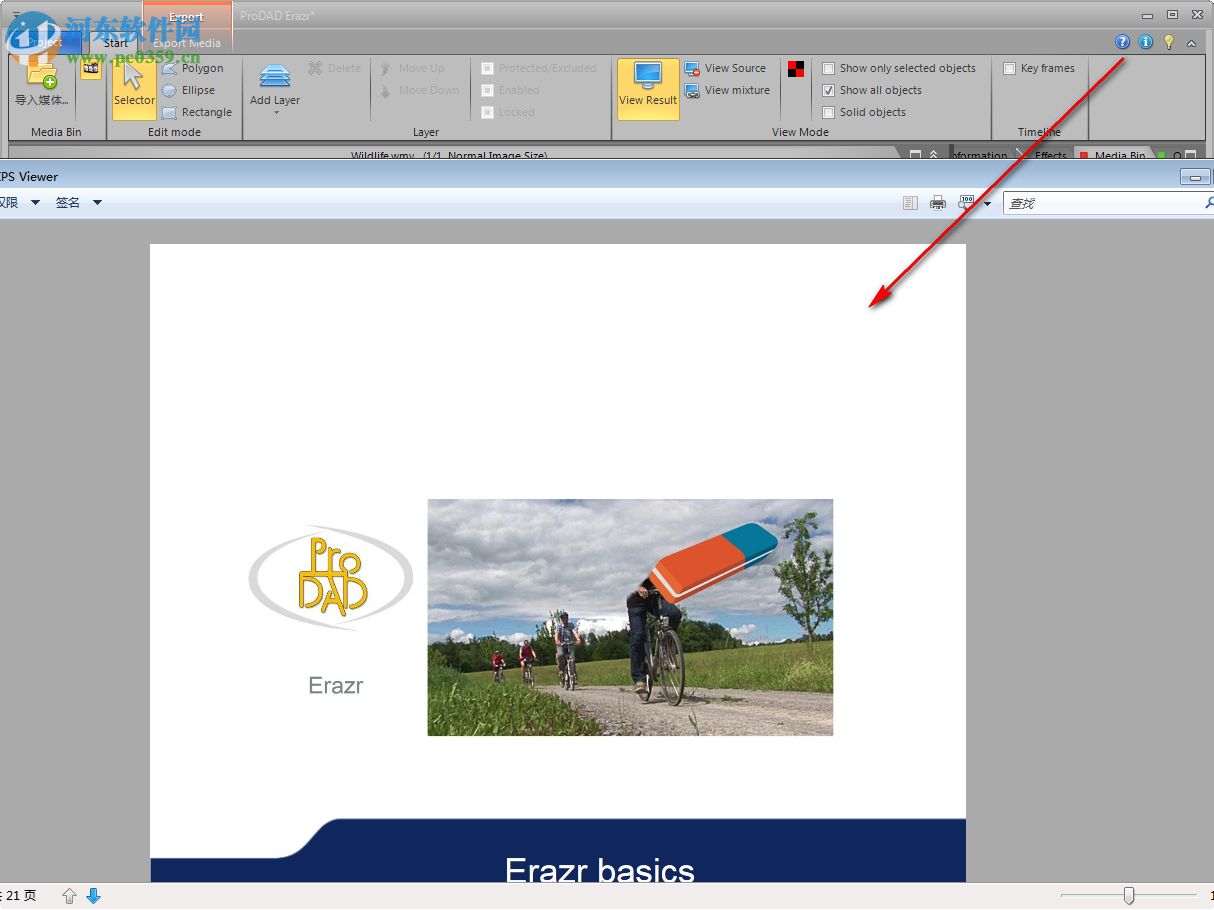Click the document outline icon in XPS Viewer

910,203
